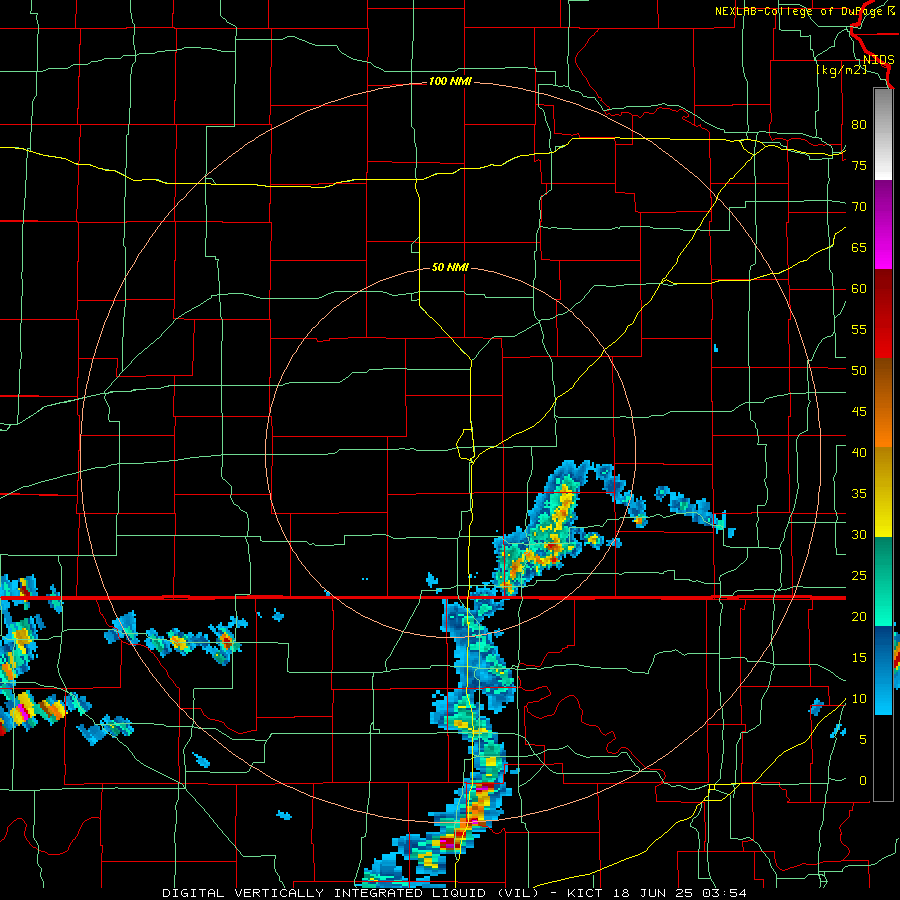Click the teal green band of the color scale

(883, 581)
